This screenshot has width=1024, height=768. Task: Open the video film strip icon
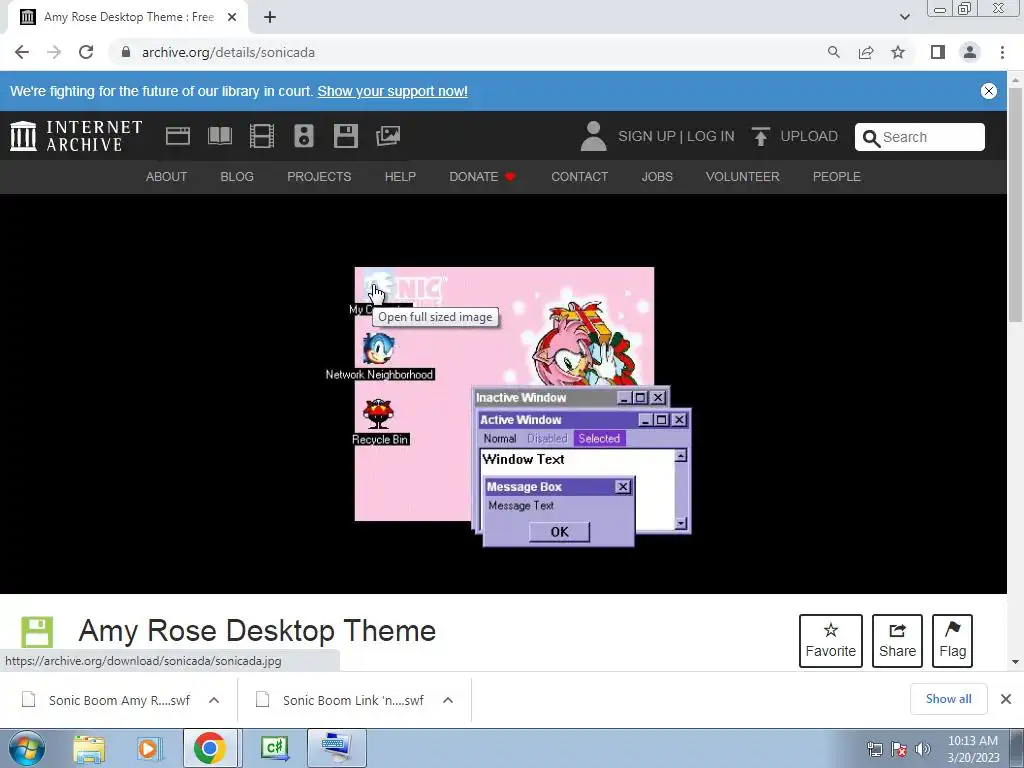click(262, 136)
